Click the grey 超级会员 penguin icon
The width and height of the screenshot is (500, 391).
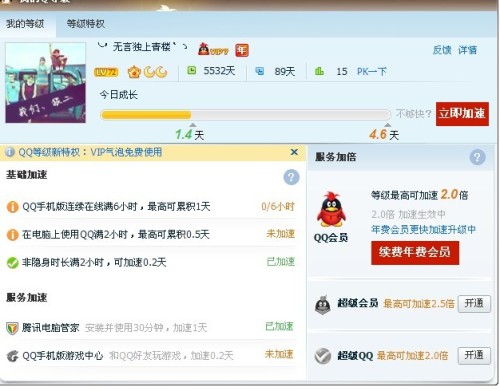click(x=323, y=305)
